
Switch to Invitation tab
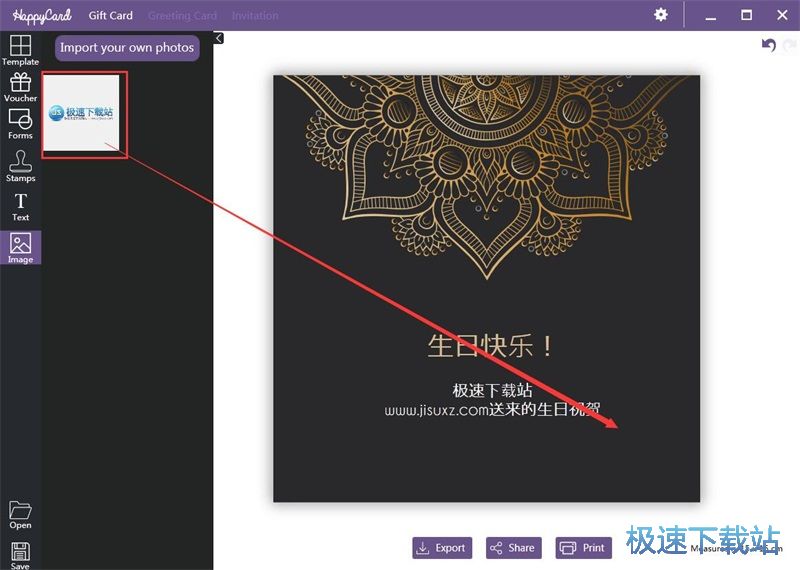[x=255, y=16]
